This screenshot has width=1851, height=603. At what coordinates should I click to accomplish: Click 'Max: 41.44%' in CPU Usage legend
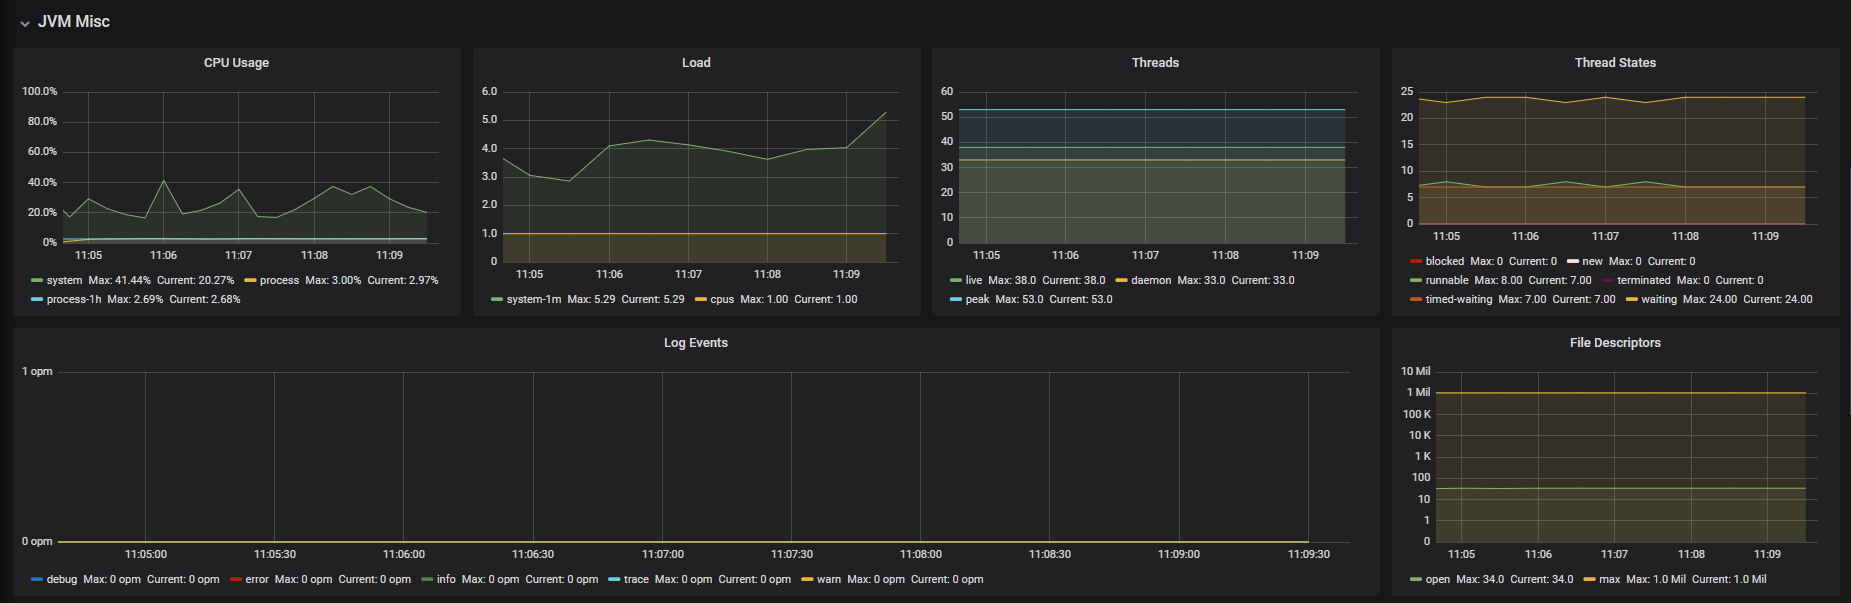[x=119, y=280]
